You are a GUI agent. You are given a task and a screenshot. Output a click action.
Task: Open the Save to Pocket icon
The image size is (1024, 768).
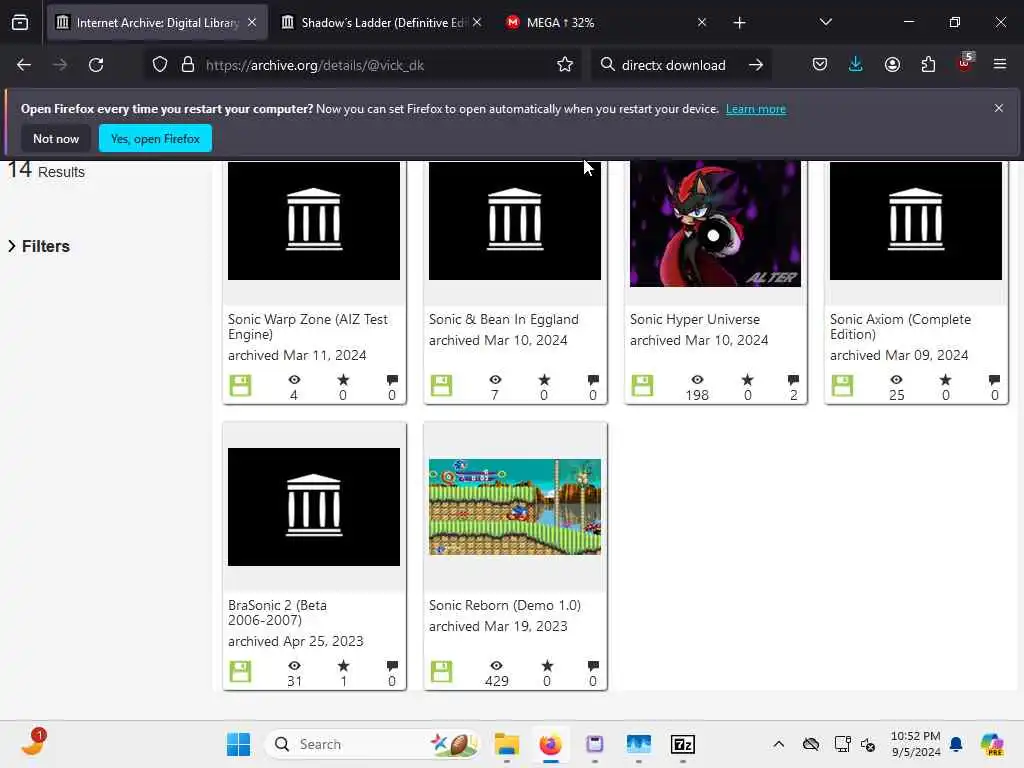[x=820, y=65]
